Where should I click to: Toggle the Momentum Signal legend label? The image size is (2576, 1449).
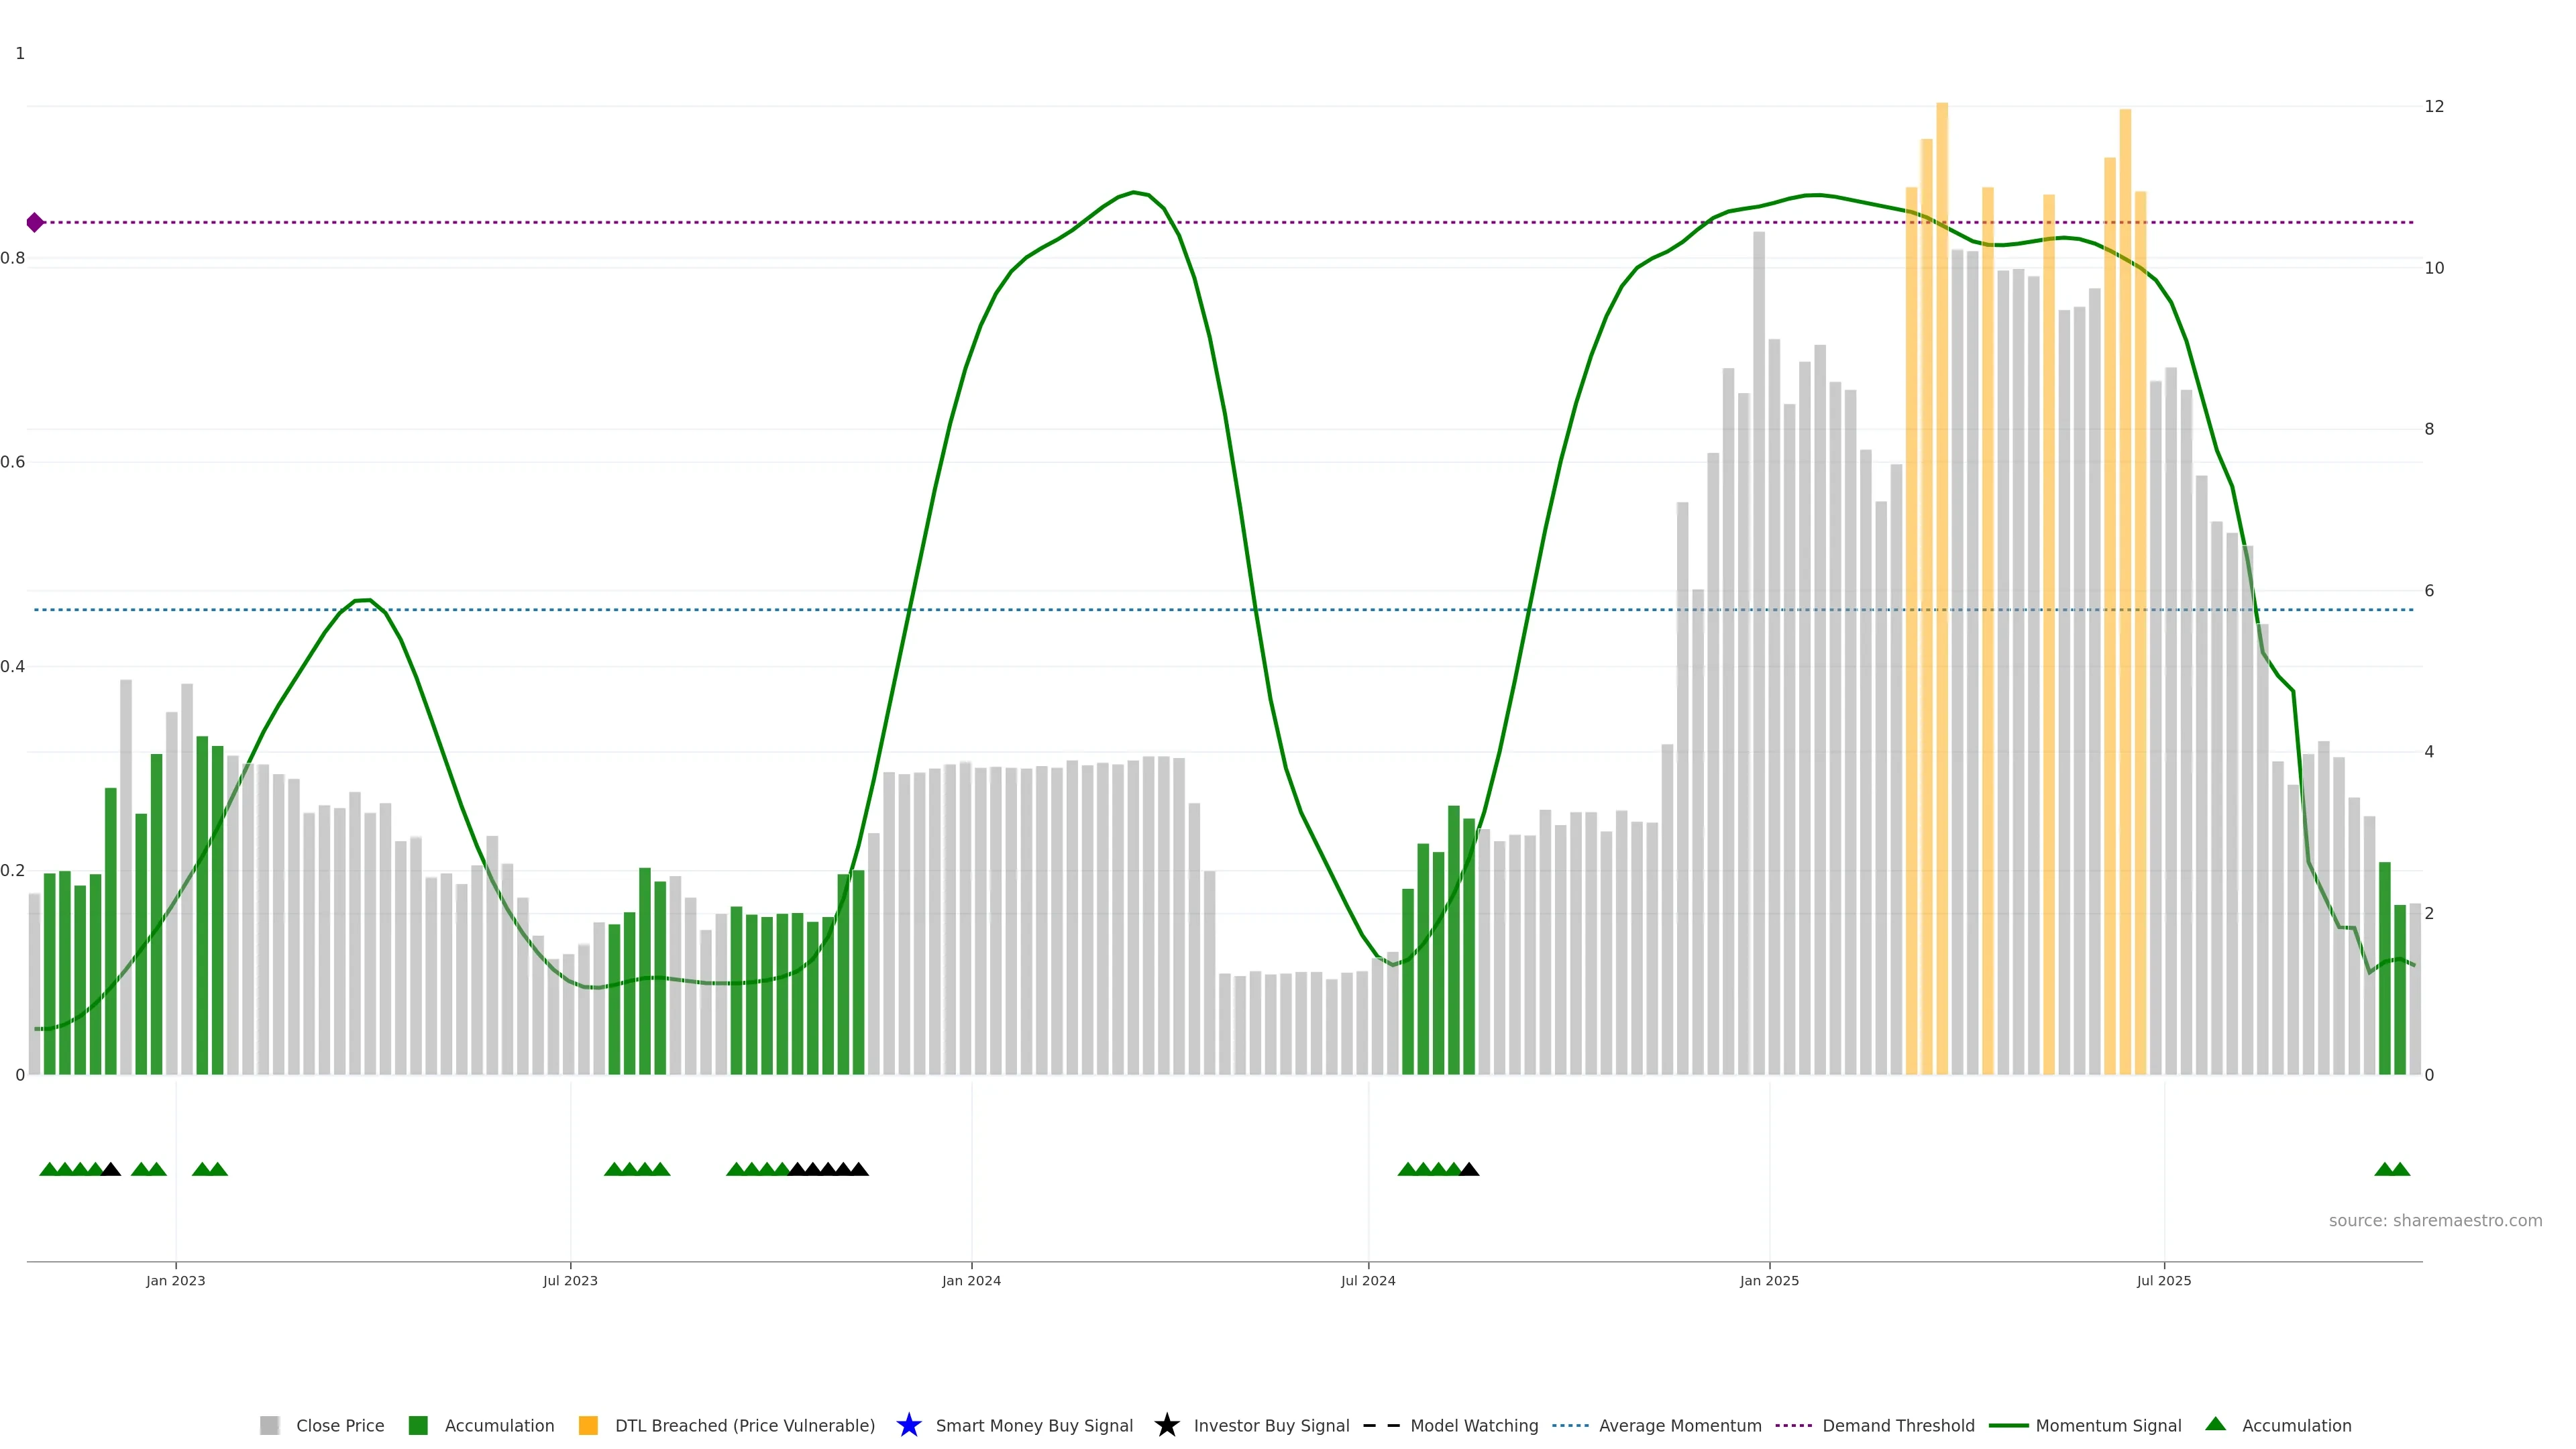[2108, 1425]
